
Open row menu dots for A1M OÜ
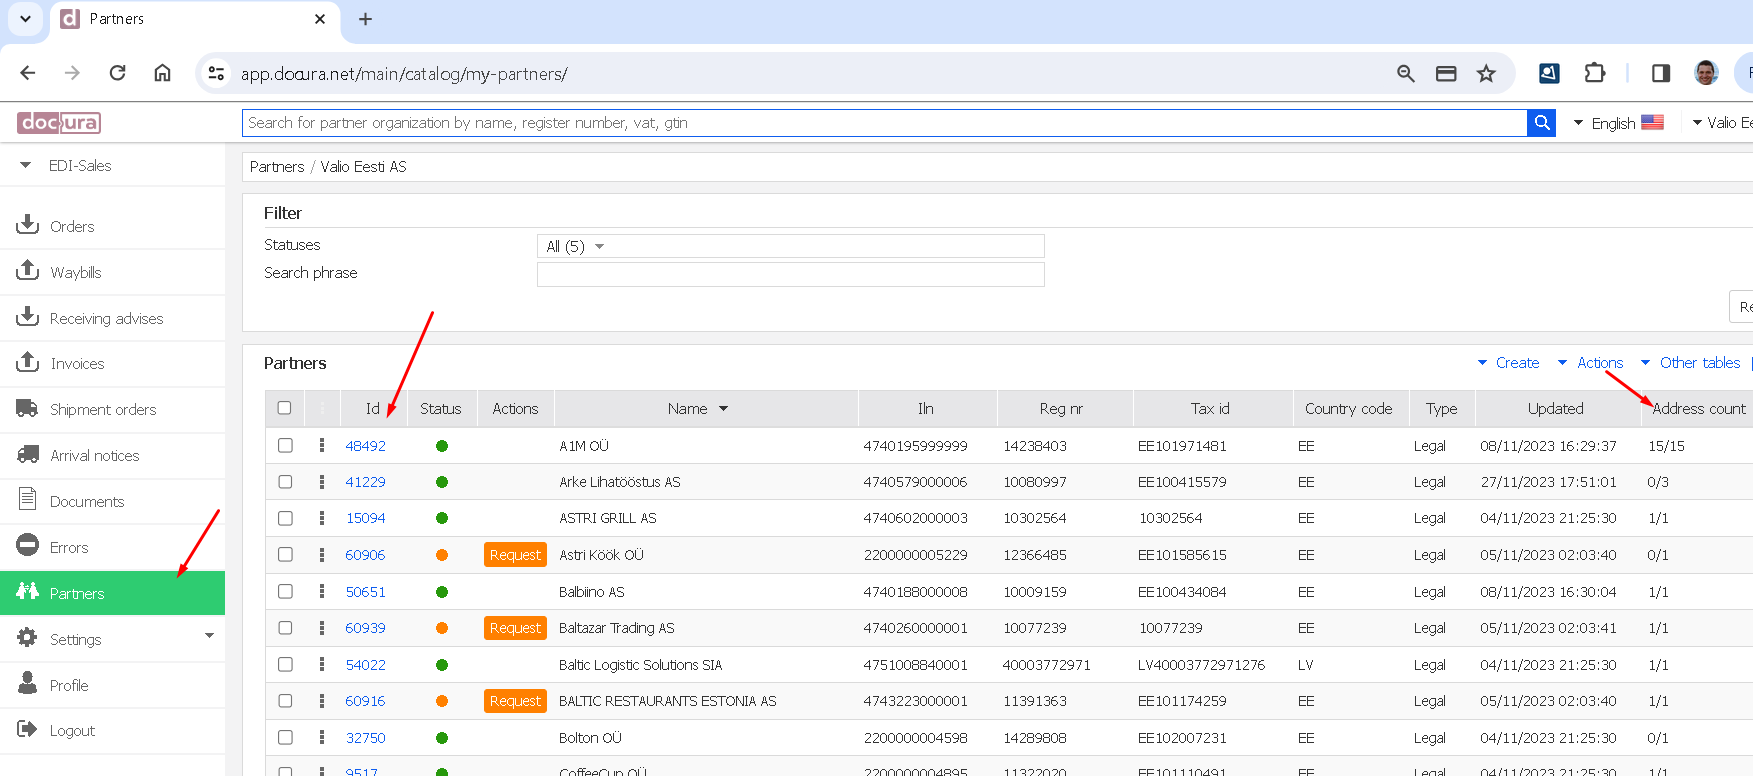tap(322, 446)
